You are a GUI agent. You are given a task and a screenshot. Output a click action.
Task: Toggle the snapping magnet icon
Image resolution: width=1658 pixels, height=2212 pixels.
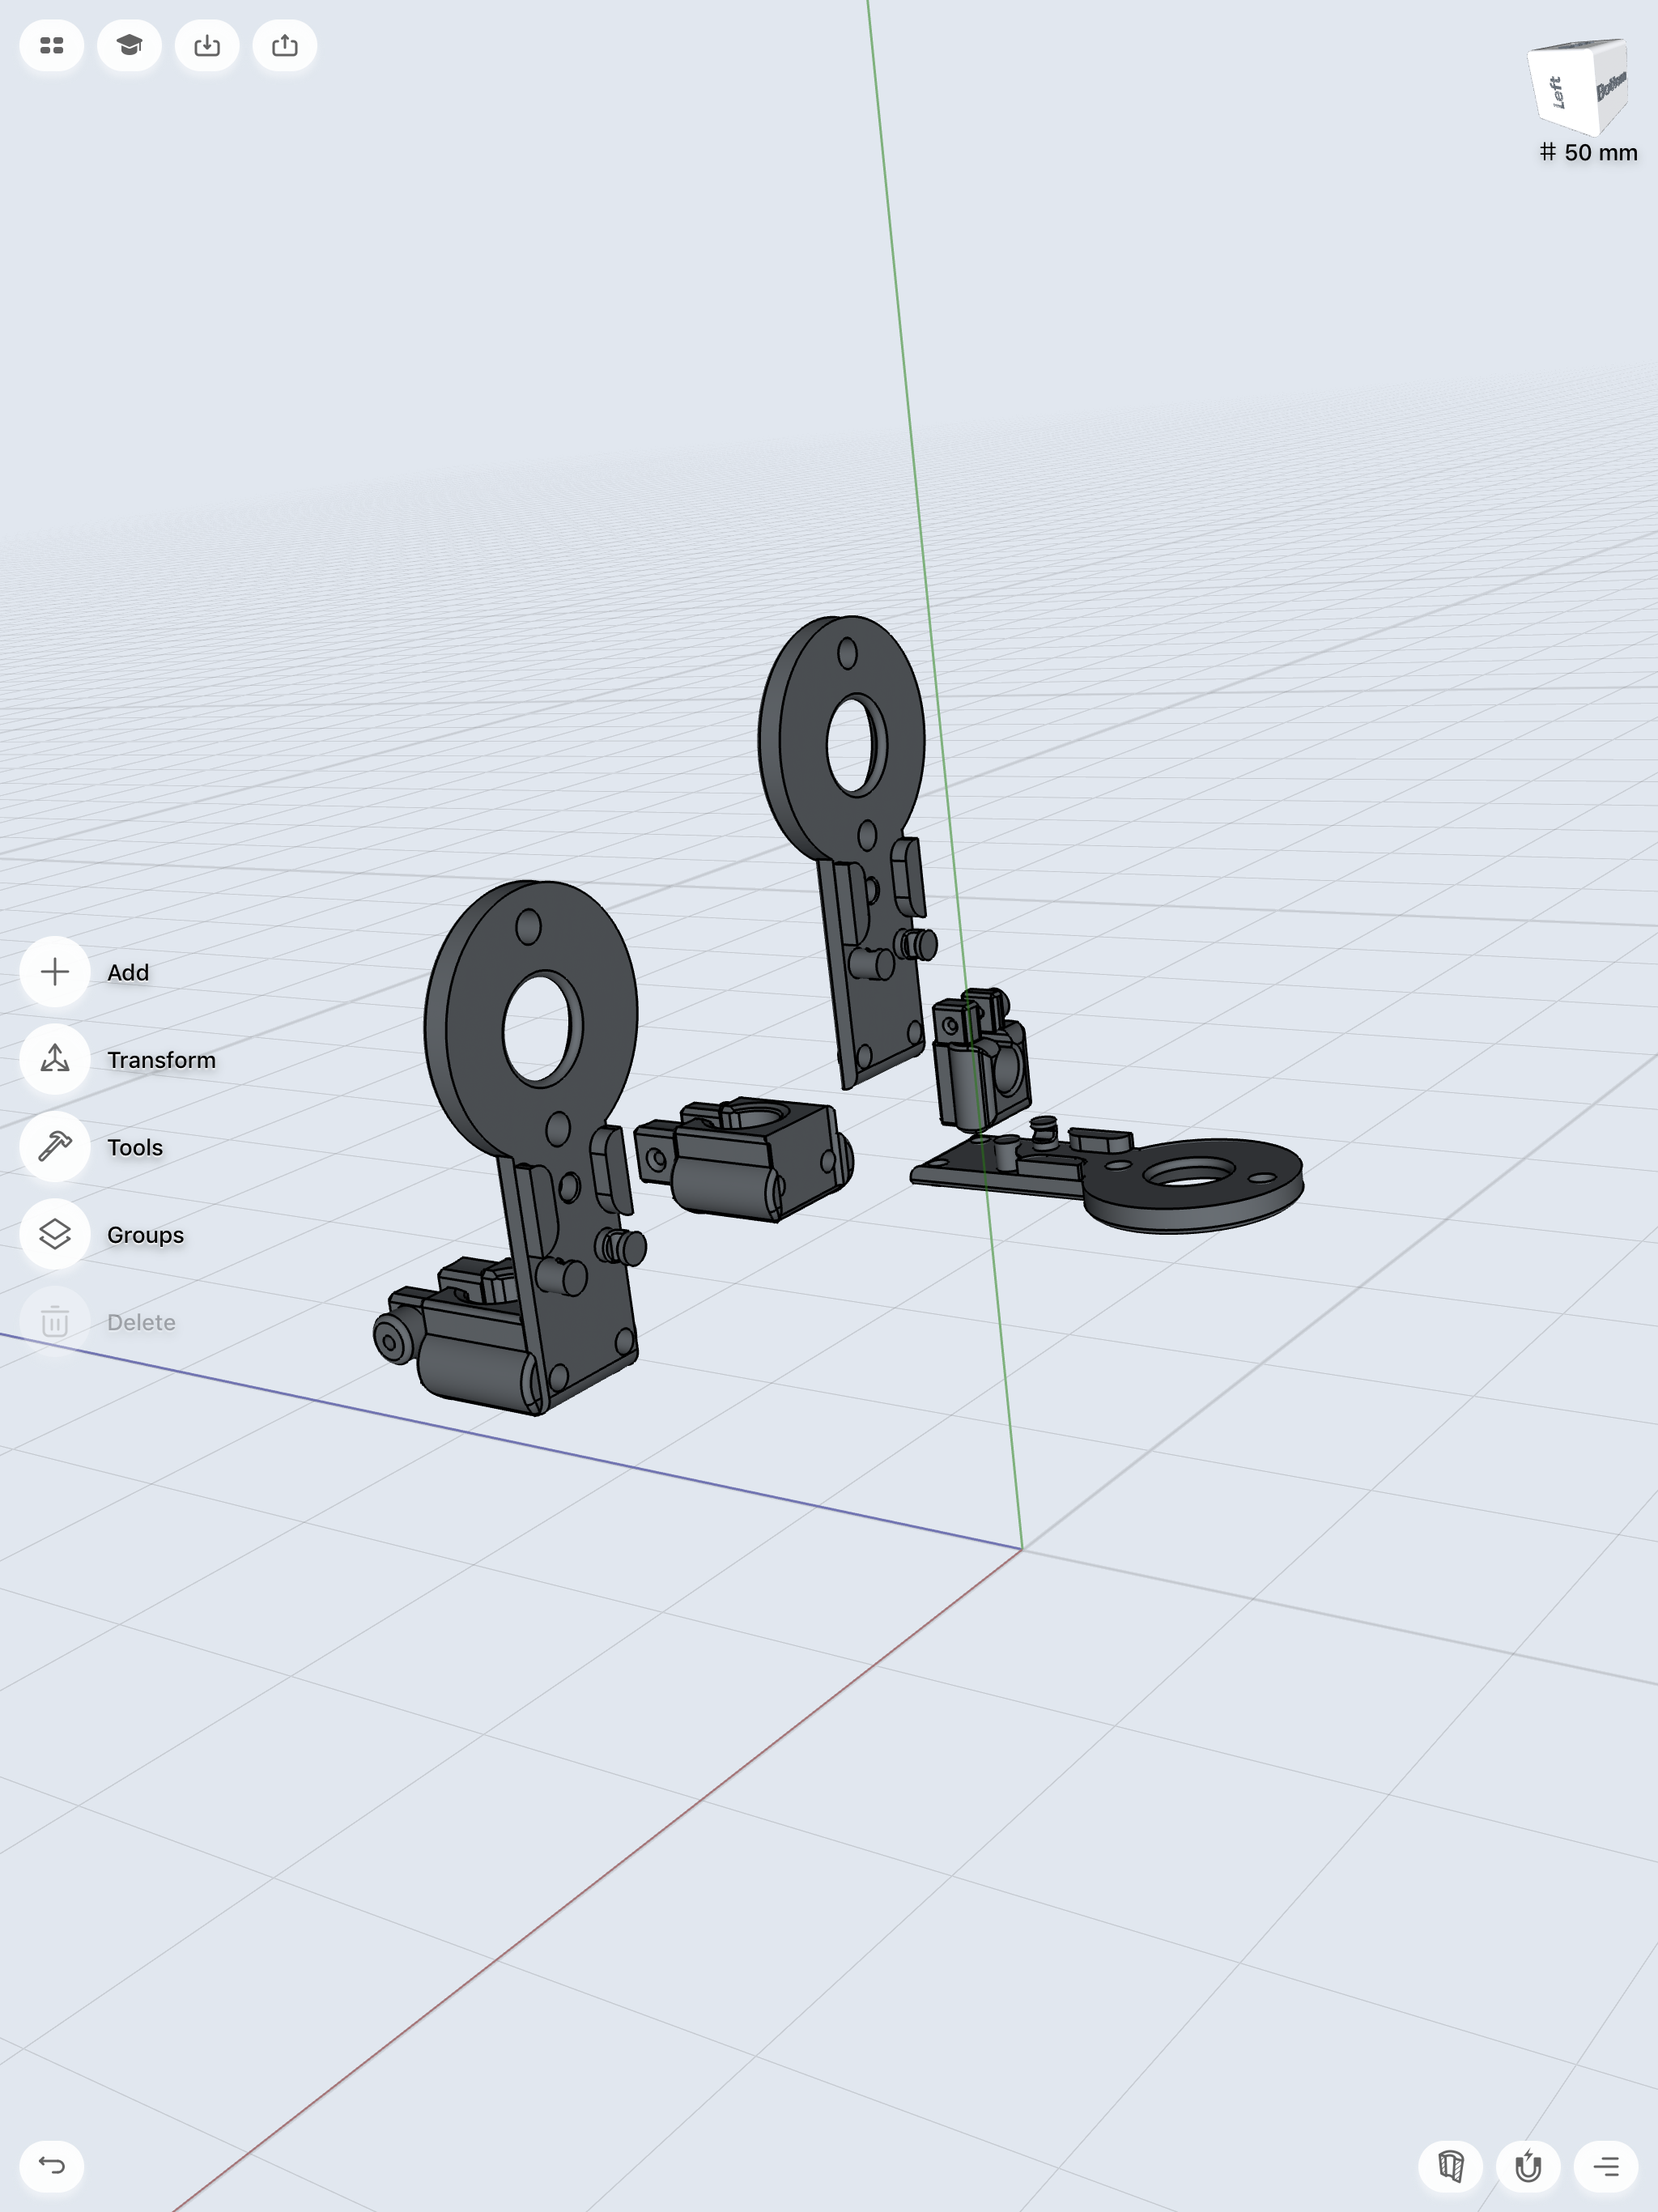(x=1528, y=2166)
